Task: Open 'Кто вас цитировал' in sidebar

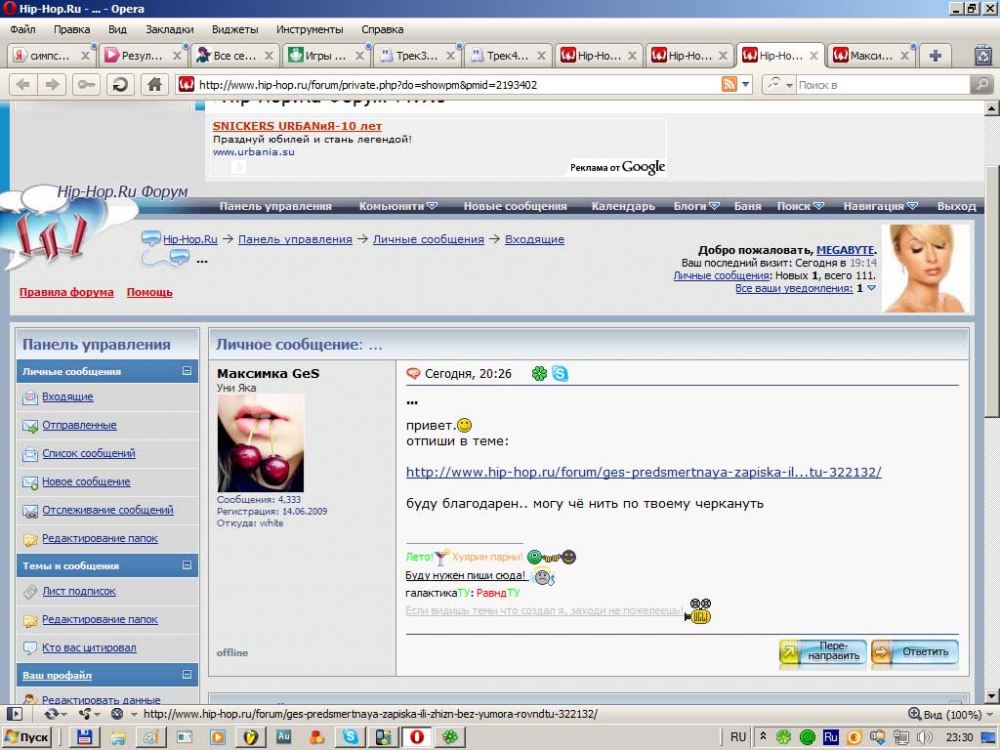Action: pos(89,647)
